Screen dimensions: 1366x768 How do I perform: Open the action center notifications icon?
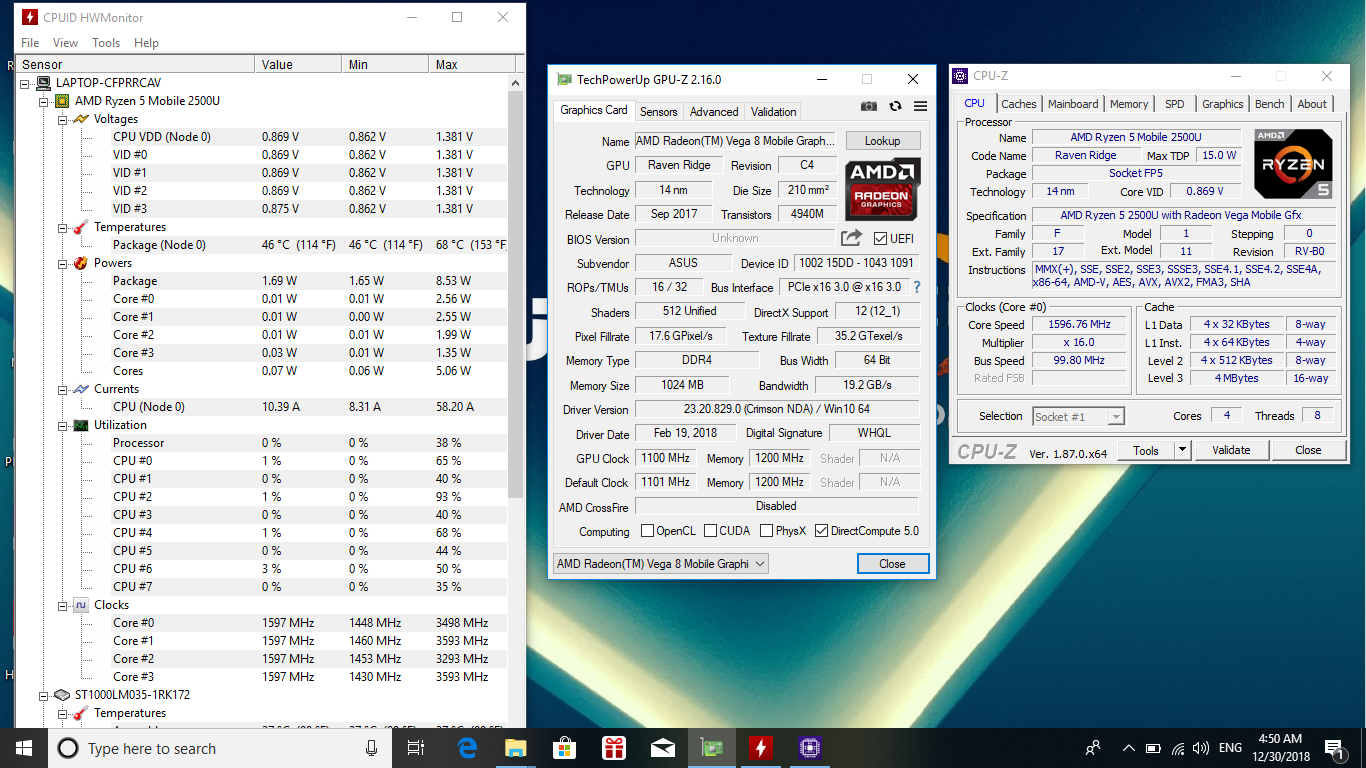(x=1333, y=748)
